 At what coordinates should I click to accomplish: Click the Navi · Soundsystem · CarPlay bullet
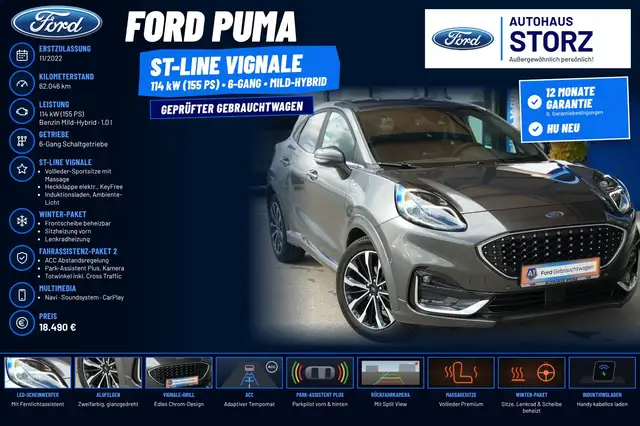pos(84,297)
